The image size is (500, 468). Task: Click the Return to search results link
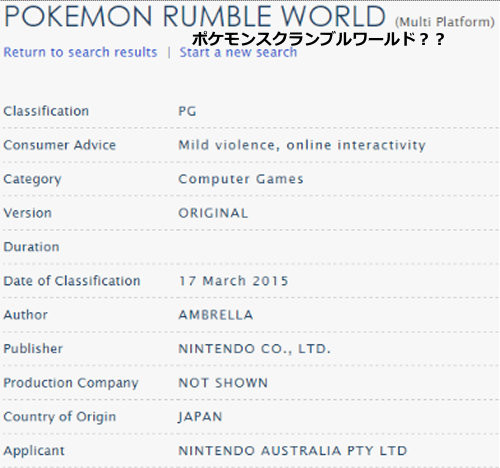pyautogui.click(x=80, y=52)
